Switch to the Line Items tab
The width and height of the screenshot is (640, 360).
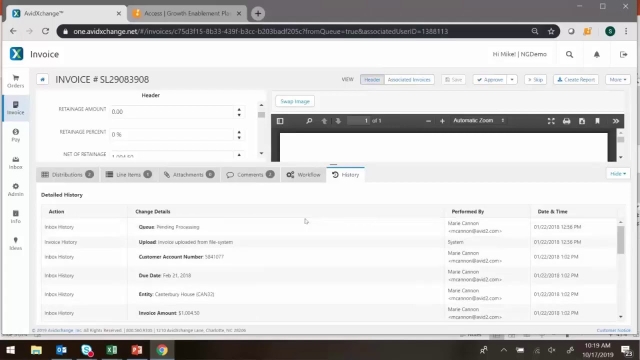pos(129,175)
